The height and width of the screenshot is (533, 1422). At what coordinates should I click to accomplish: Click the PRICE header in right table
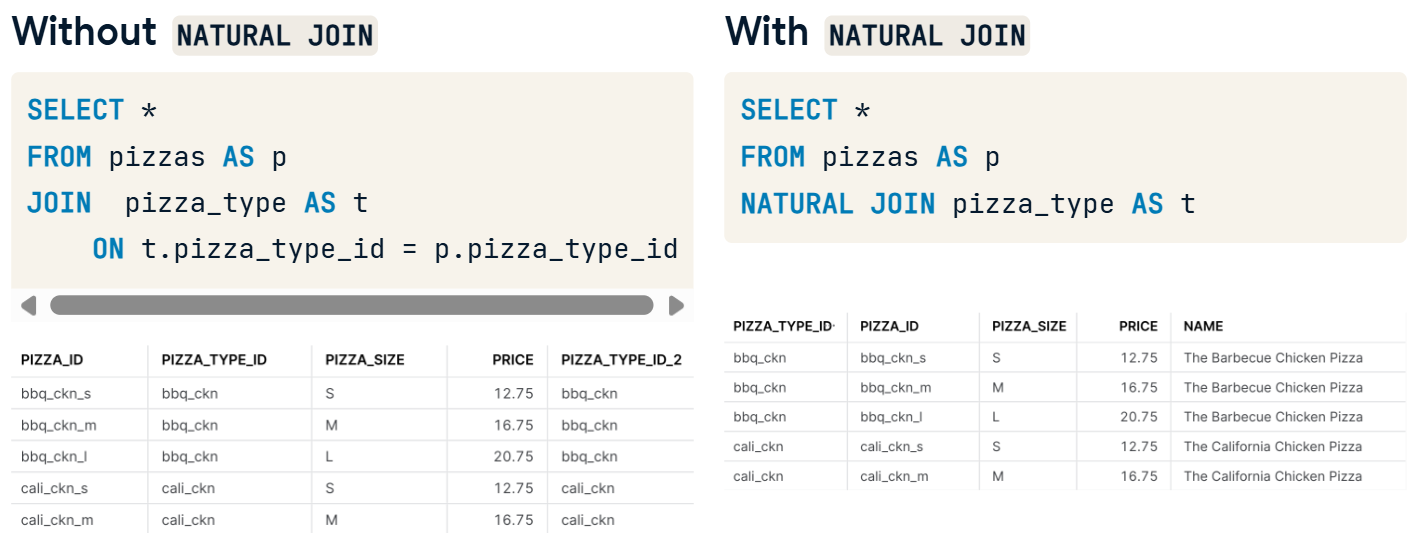coord(1138,326)
